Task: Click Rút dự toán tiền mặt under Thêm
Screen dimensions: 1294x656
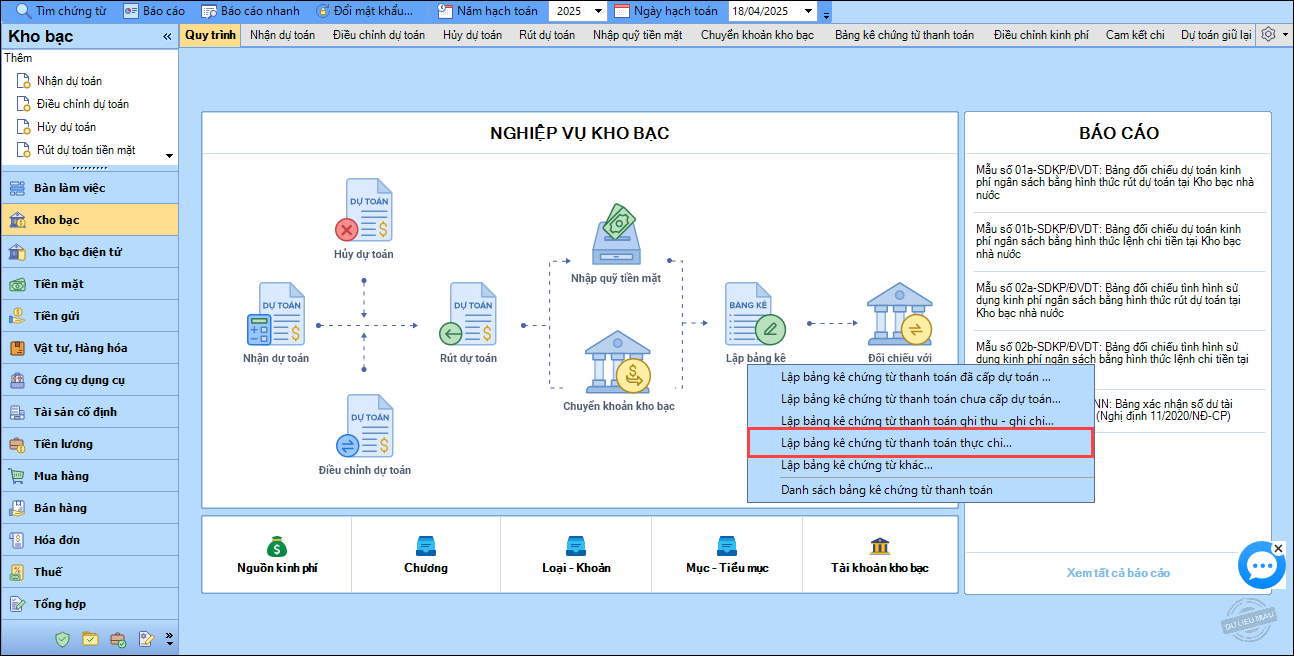Action: [75, 150]
